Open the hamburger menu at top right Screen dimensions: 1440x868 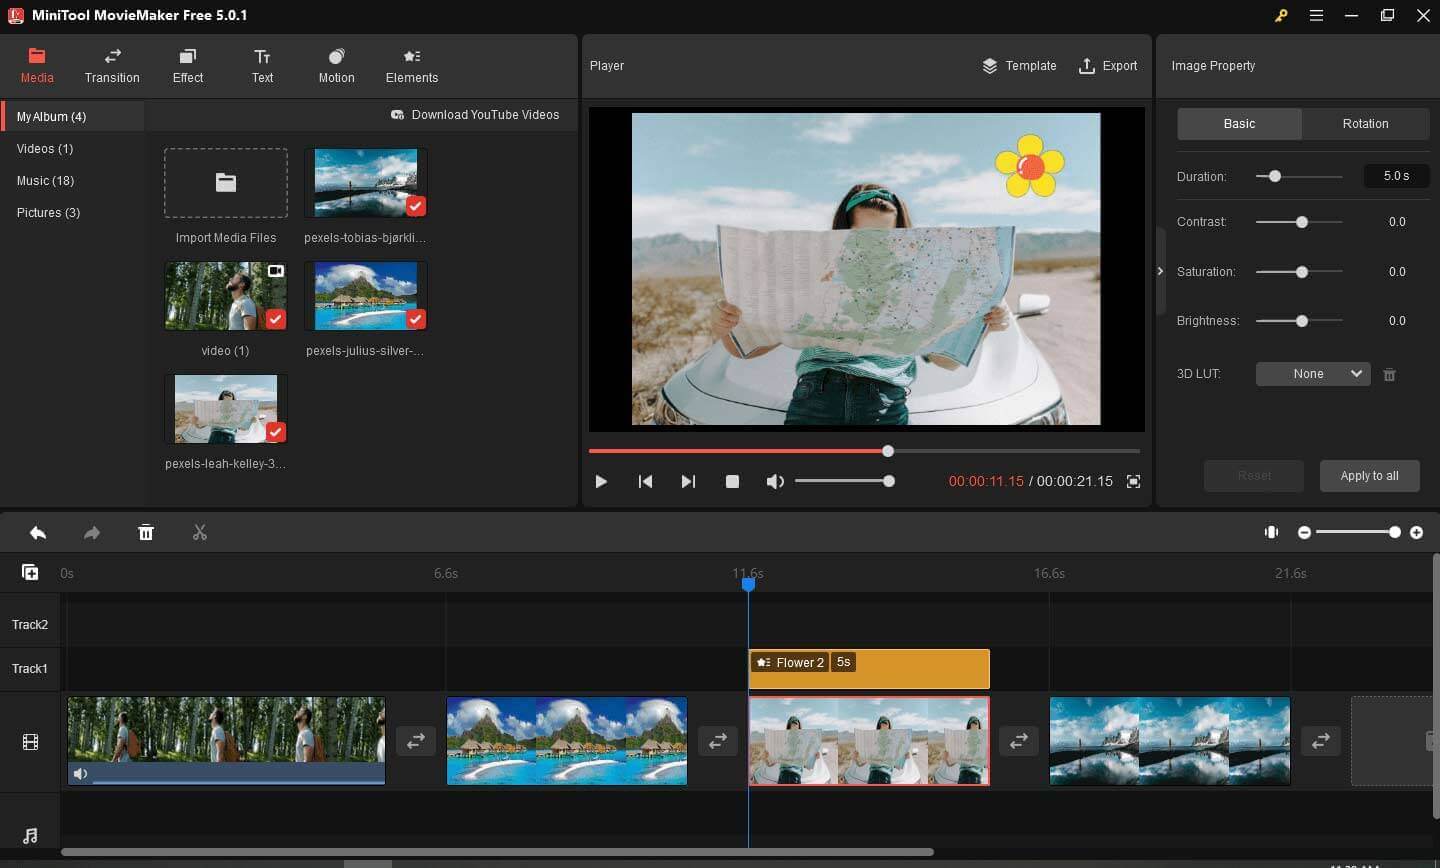click(x=1316, y=15)
